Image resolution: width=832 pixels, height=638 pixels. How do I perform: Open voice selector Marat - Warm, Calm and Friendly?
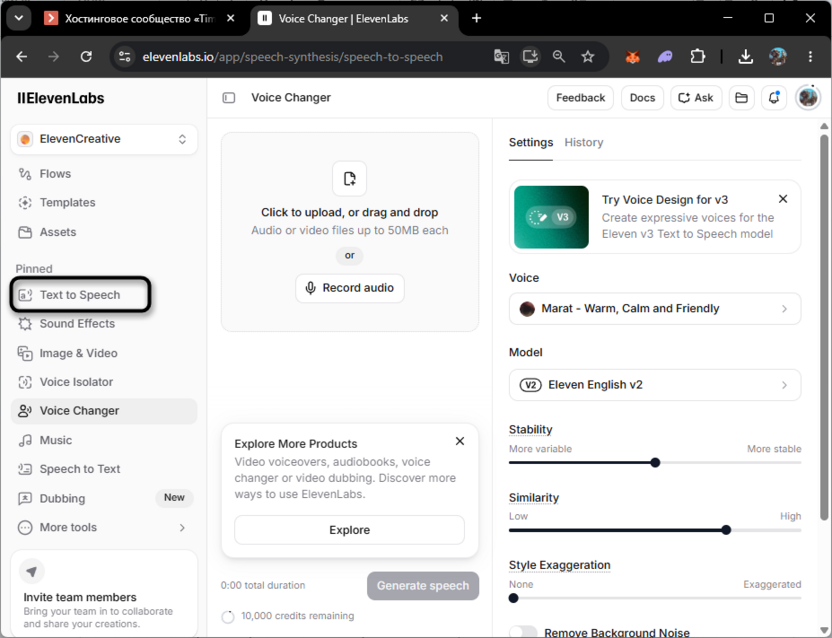655,308
